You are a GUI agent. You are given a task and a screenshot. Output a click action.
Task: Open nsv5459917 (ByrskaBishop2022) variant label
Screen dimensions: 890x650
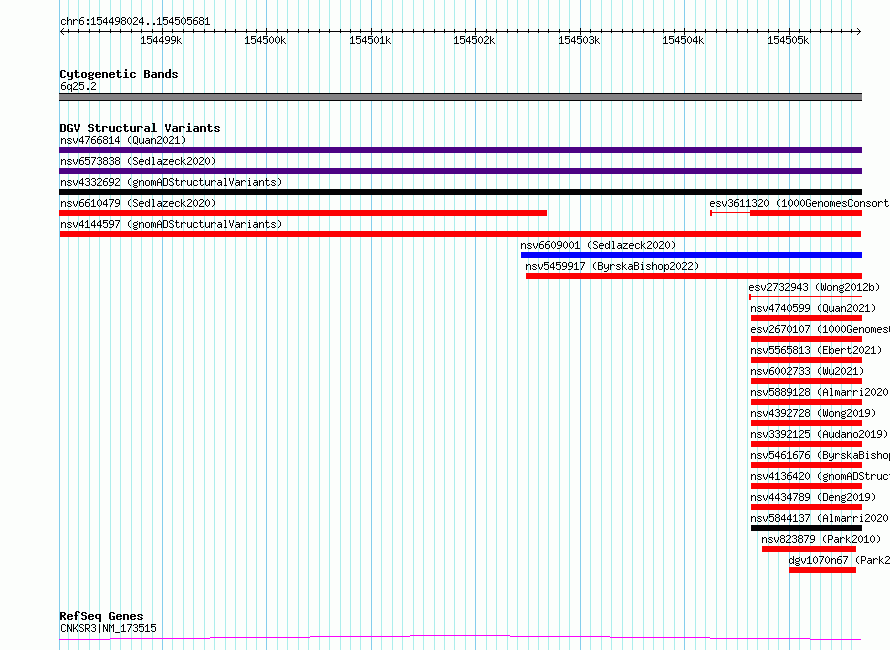click(612, 266)
